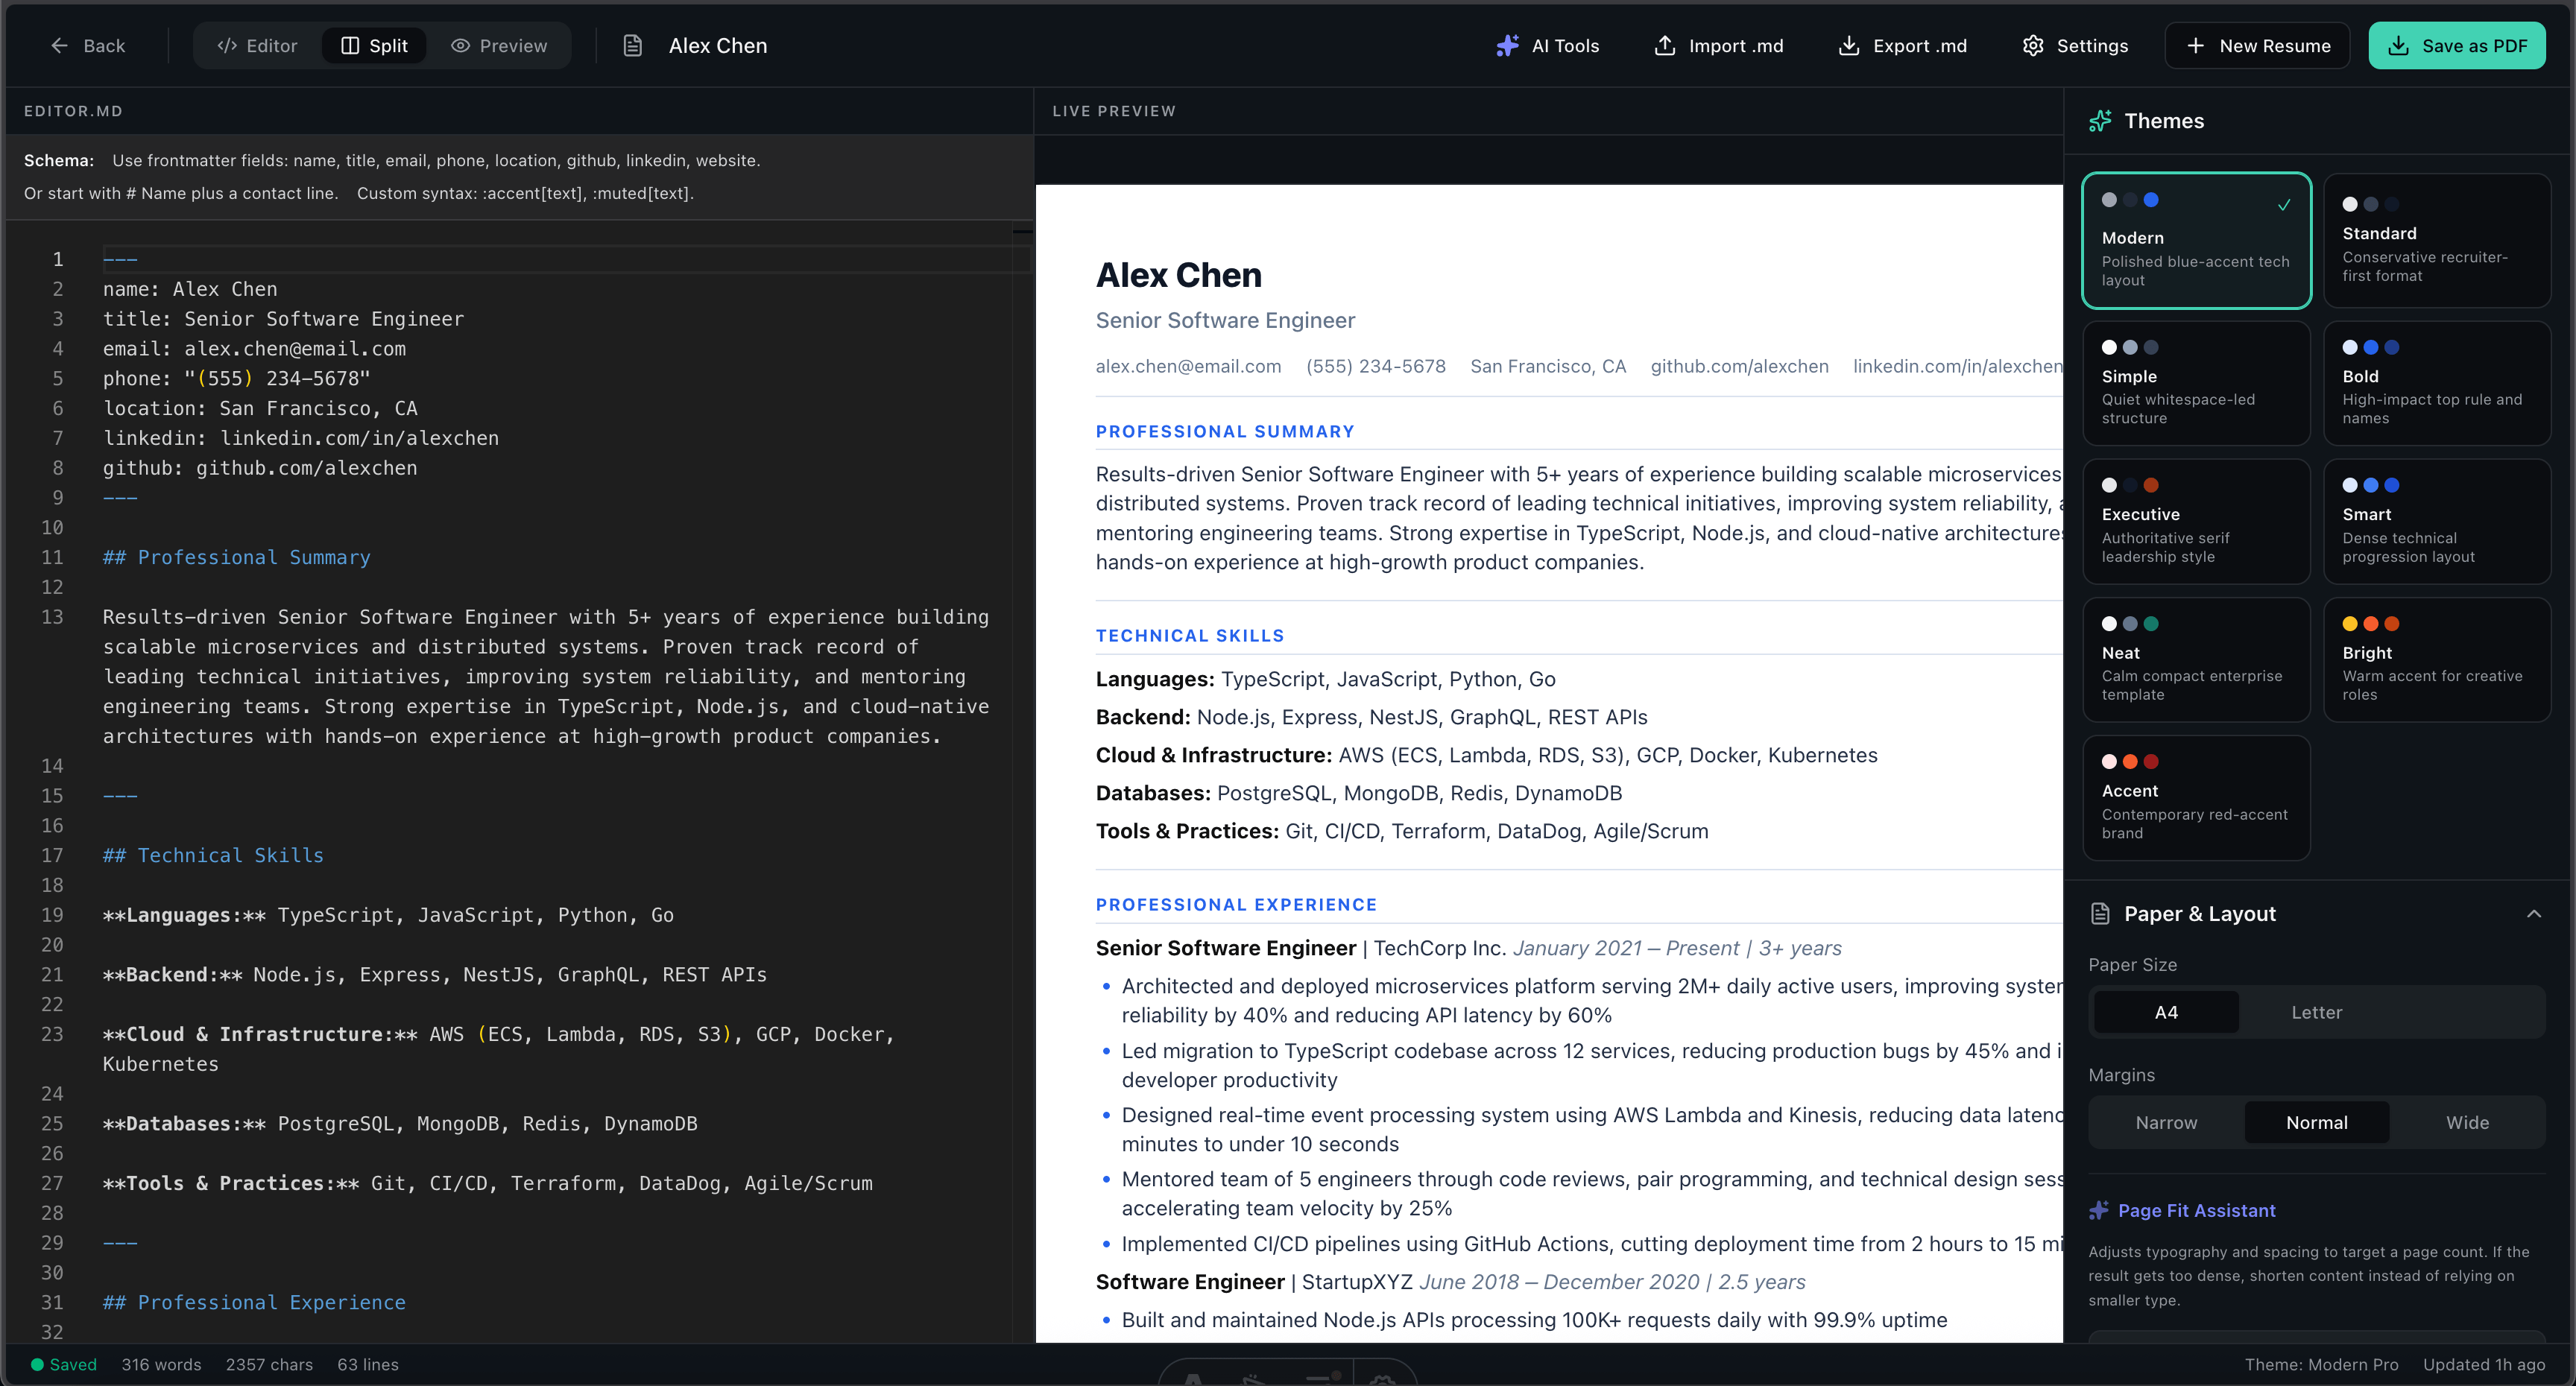Click the TECHNICAL SKILLS preview heading
Image resolution: width=2576 pixels, height=1386 pixels.
point(1190,635)
